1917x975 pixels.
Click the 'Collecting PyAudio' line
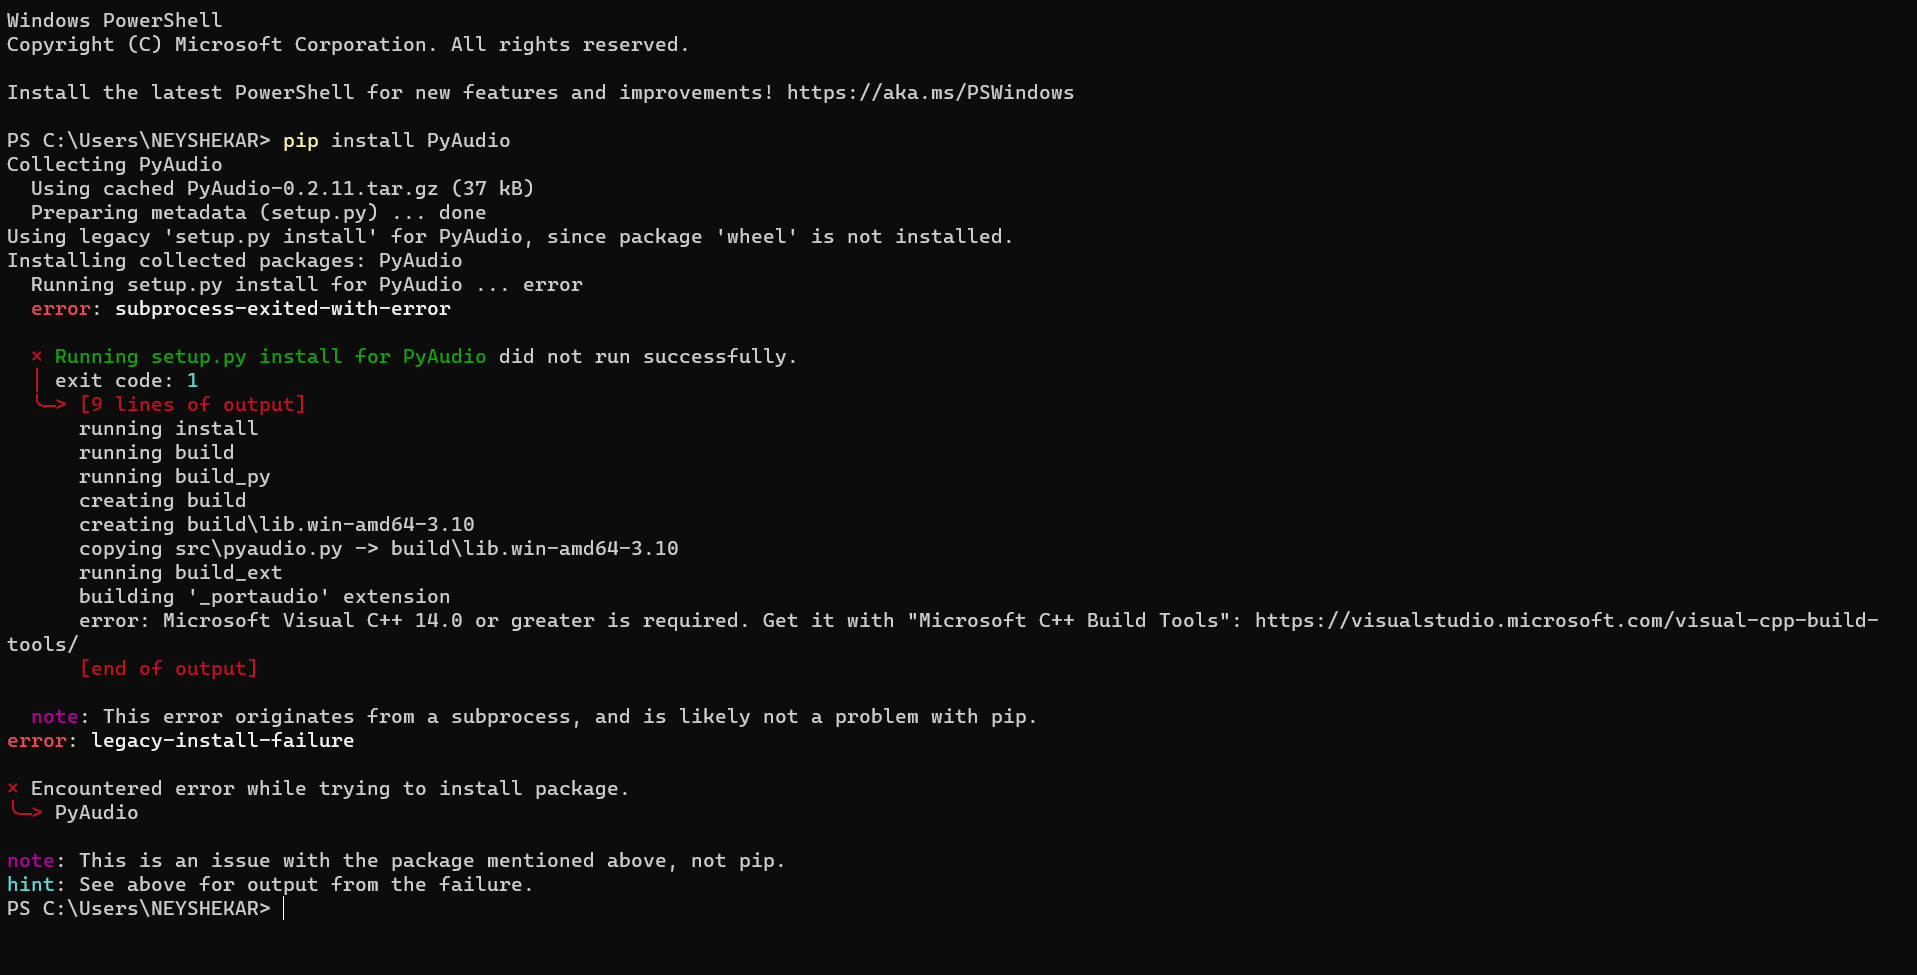tap(115, 165)
